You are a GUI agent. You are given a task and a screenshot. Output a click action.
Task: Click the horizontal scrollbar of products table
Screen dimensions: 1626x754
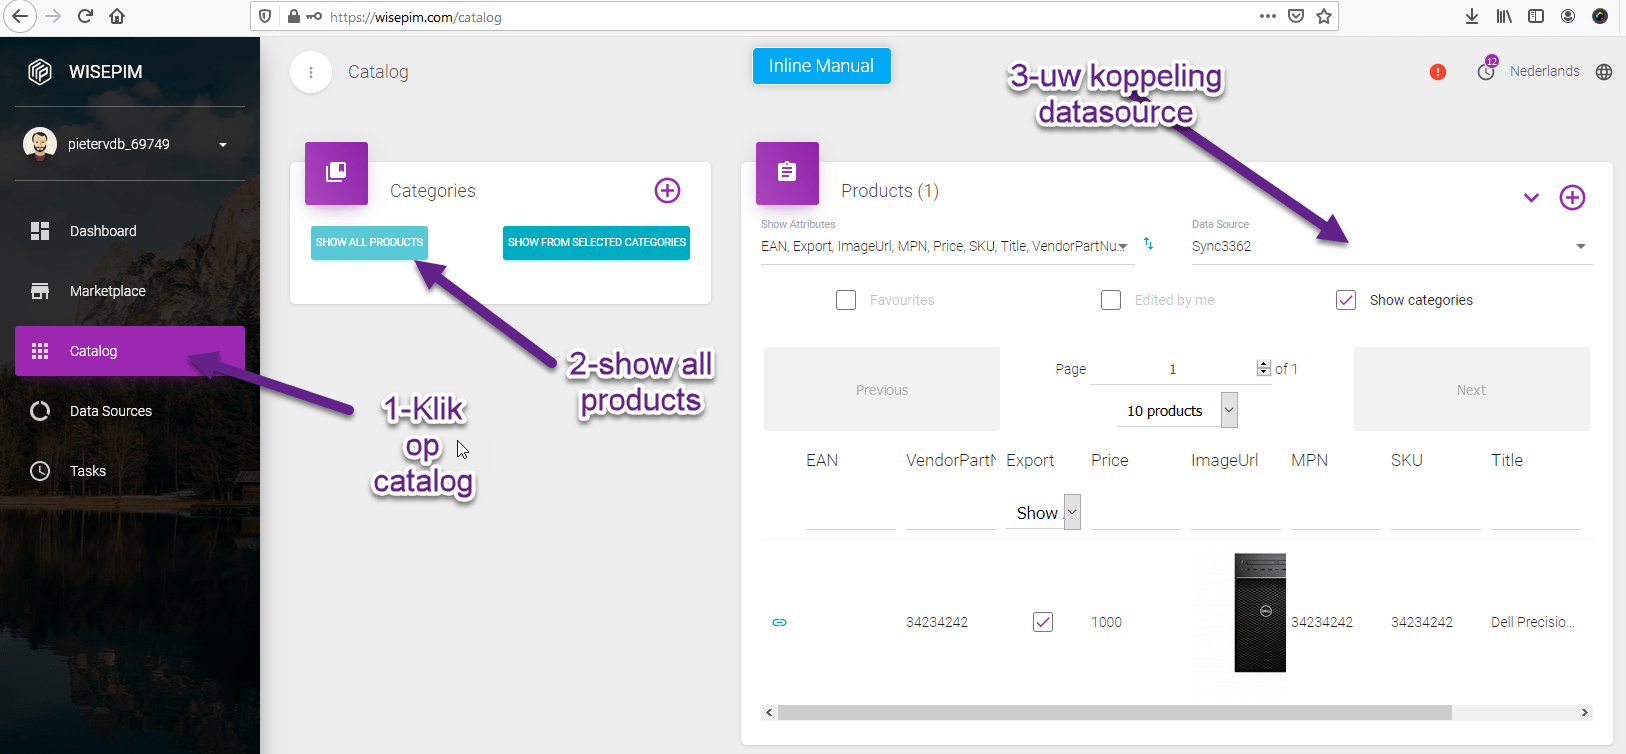pos(1114,713)
